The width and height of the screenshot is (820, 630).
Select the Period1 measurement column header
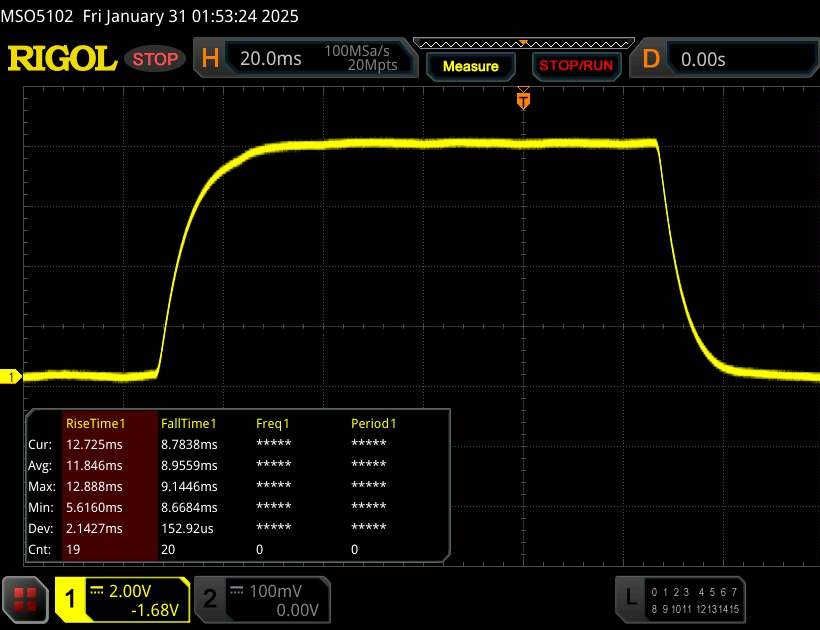tap(373, 423)
